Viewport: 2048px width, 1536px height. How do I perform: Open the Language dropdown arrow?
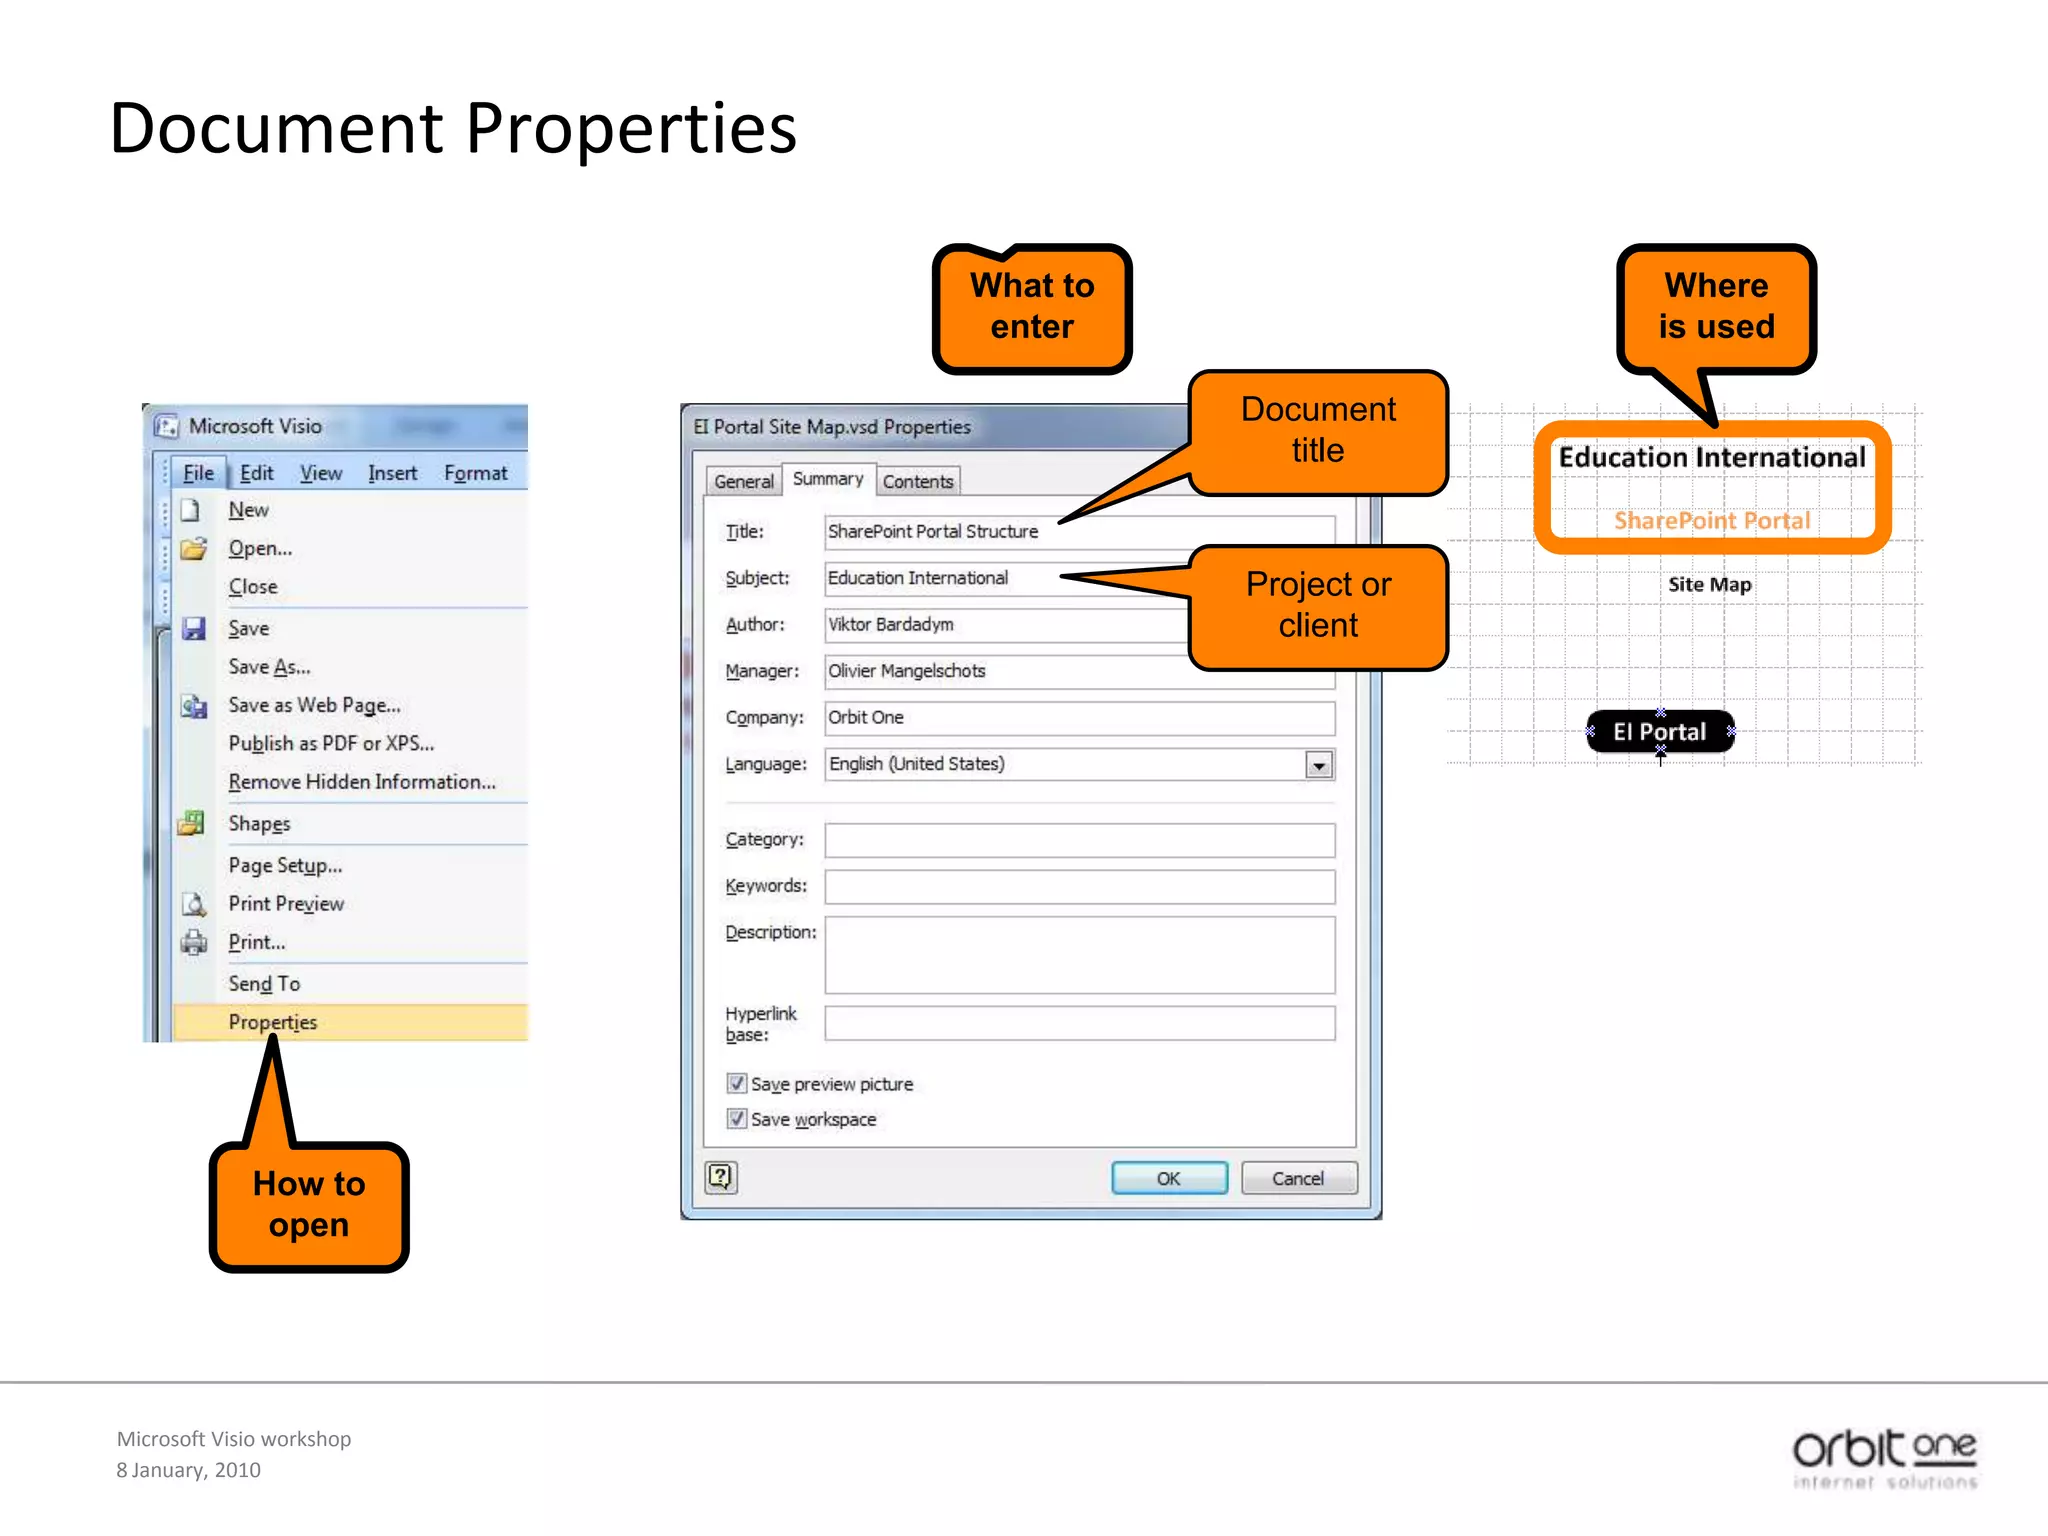(x=1319, y=765)
